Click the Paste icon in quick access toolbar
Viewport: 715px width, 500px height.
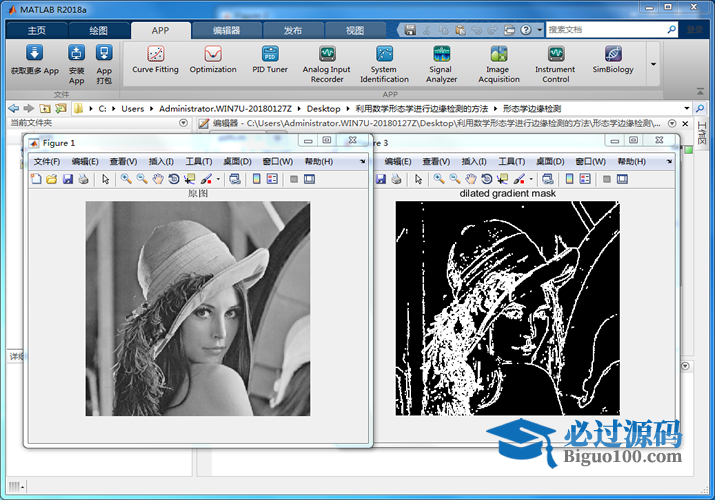pyautogui.click(x=460, y=30)
